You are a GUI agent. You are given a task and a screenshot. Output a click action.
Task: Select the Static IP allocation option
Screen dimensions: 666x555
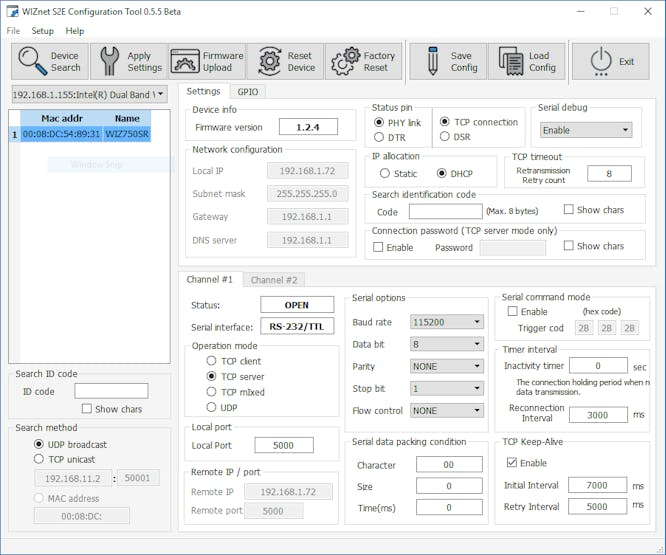click(x=384, y=174)
